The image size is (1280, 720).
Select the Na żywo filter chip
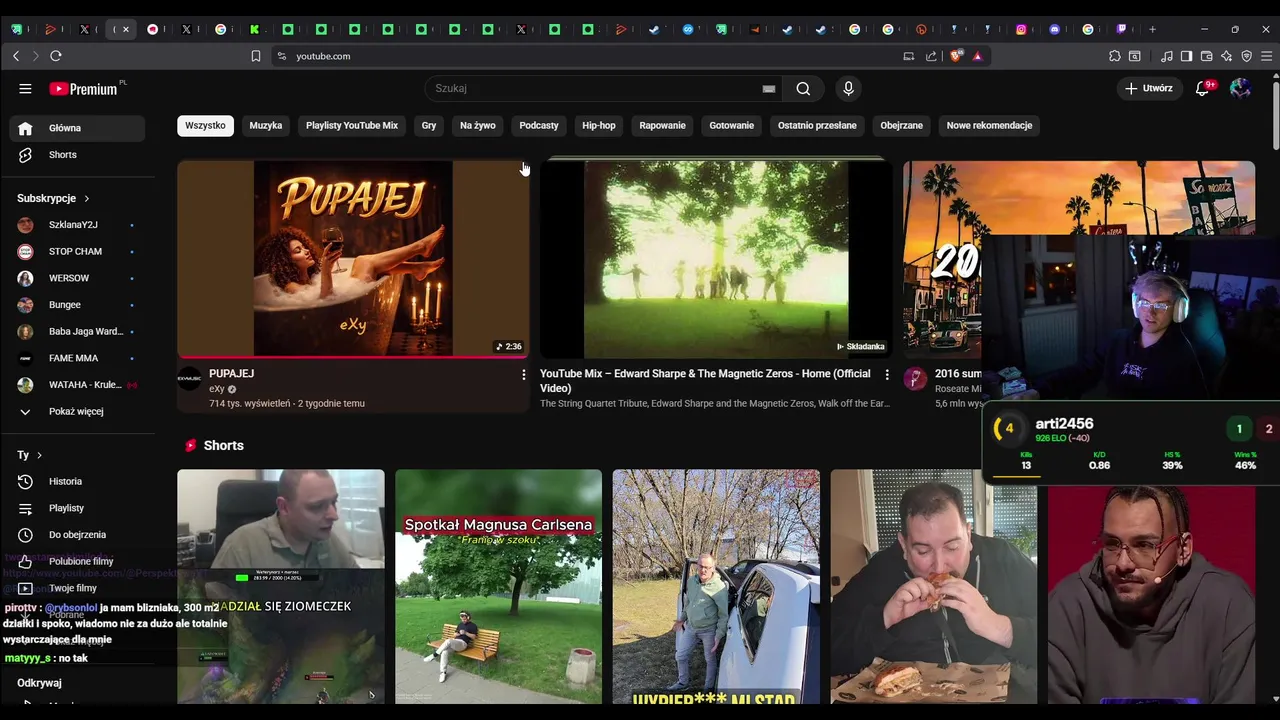(x=478, y=126)
